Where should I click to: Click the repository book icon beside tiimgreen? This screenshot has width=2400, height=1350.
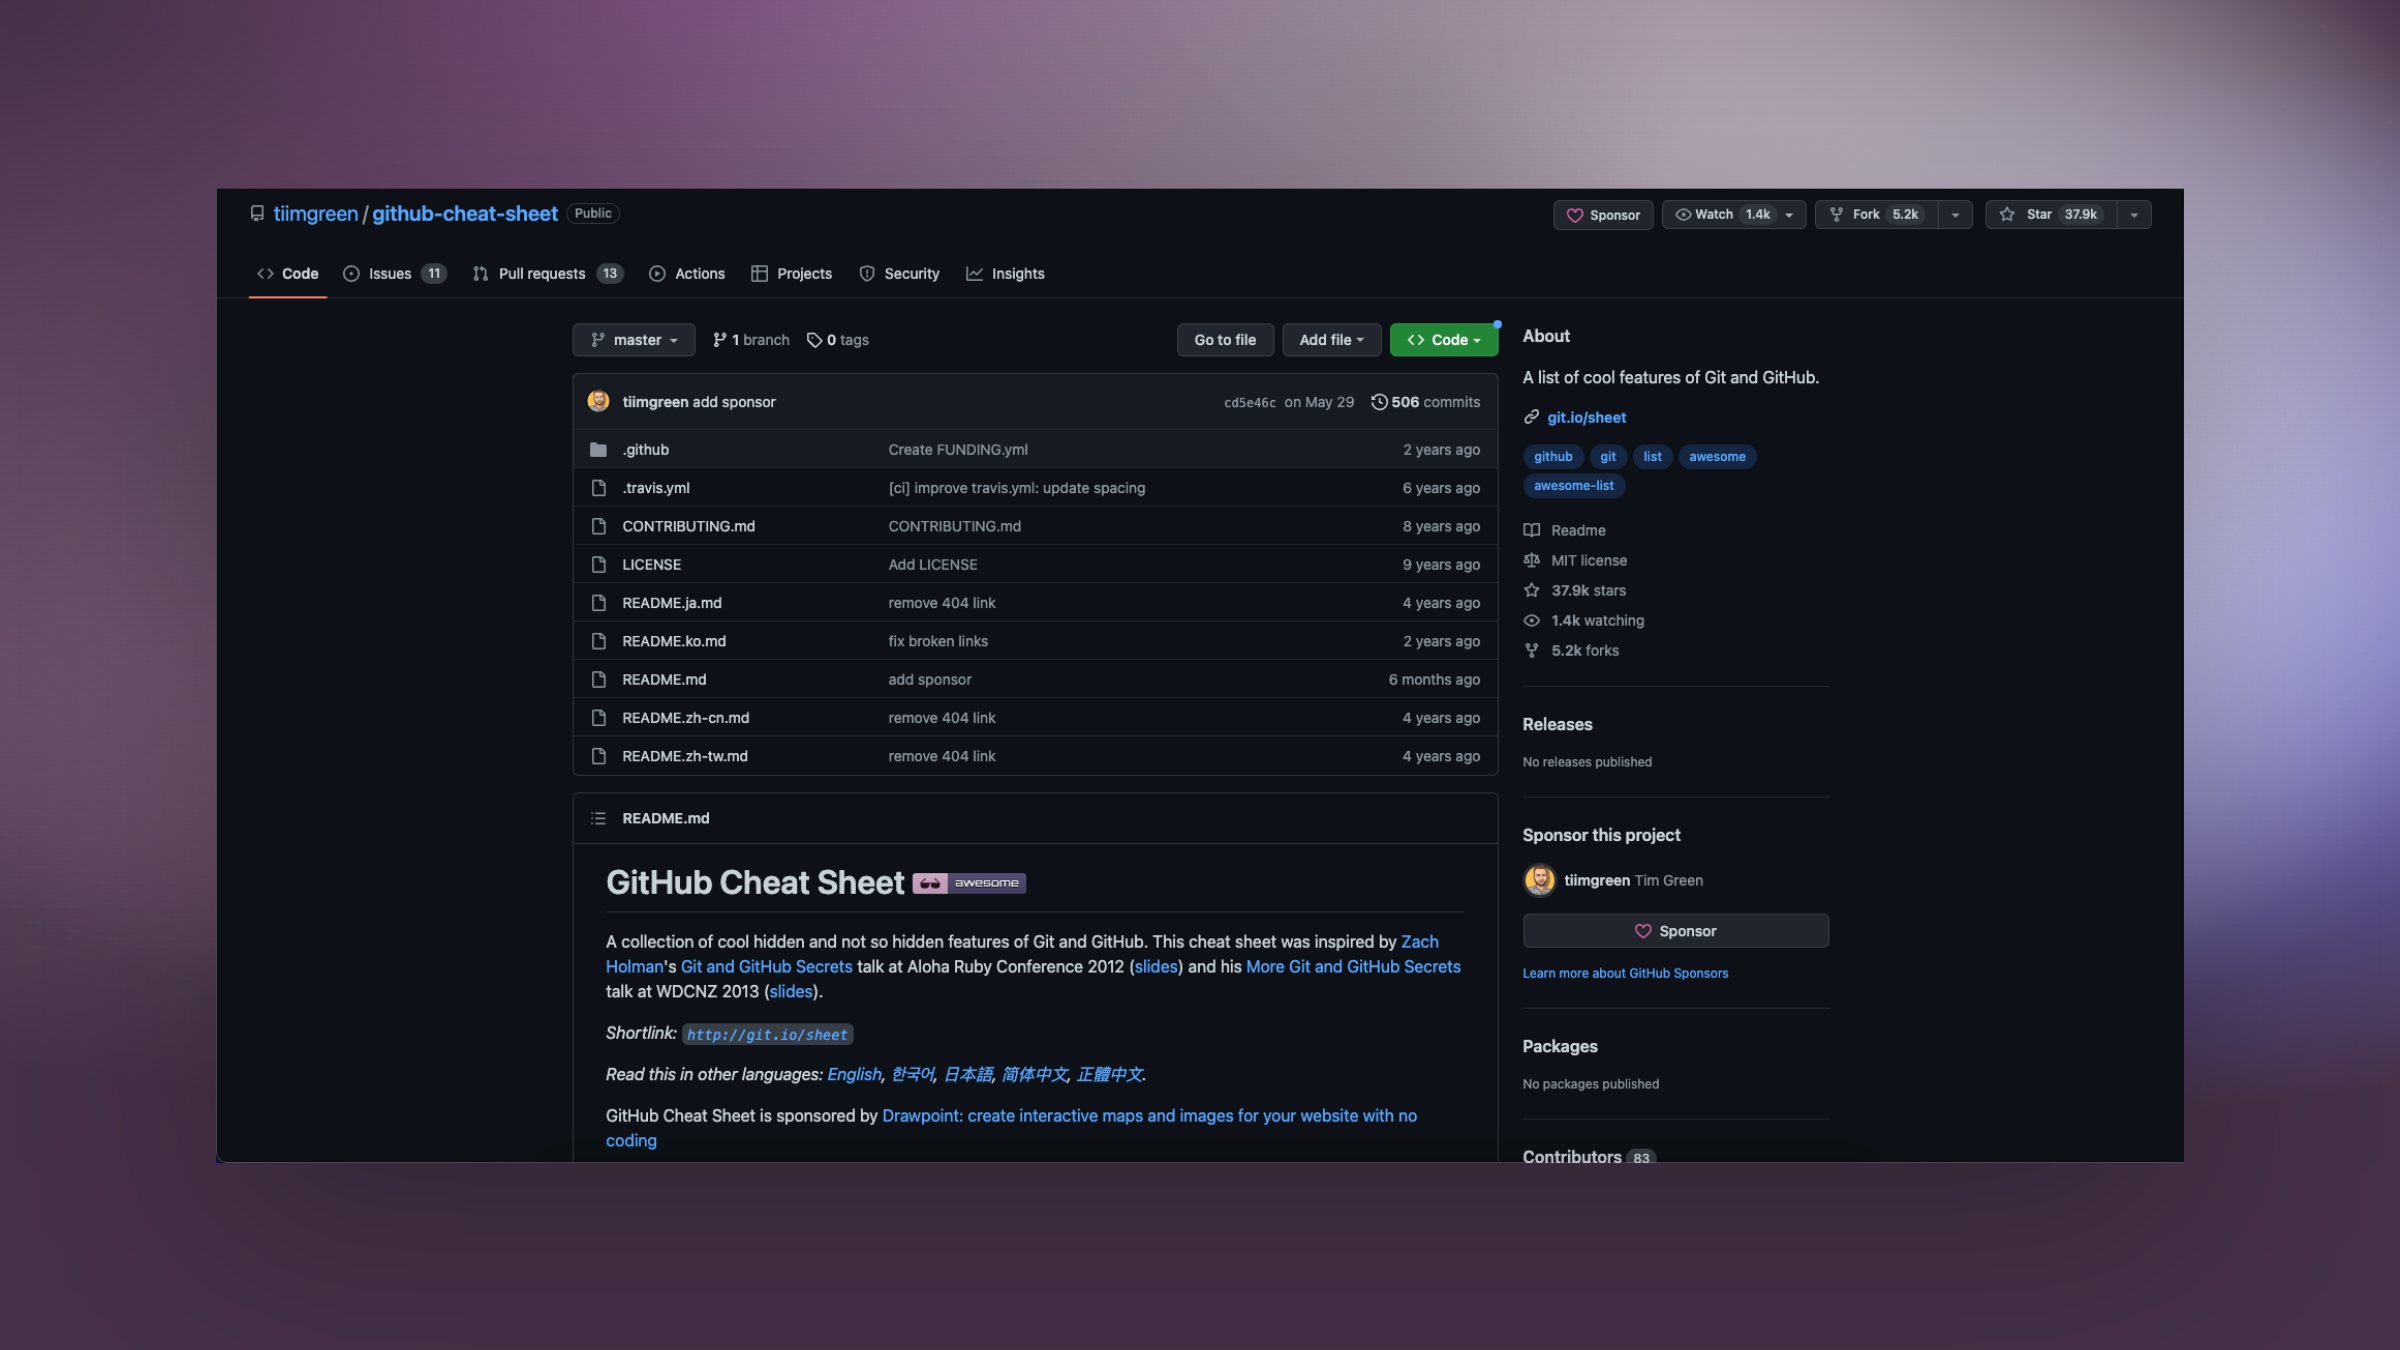(257, 213)
